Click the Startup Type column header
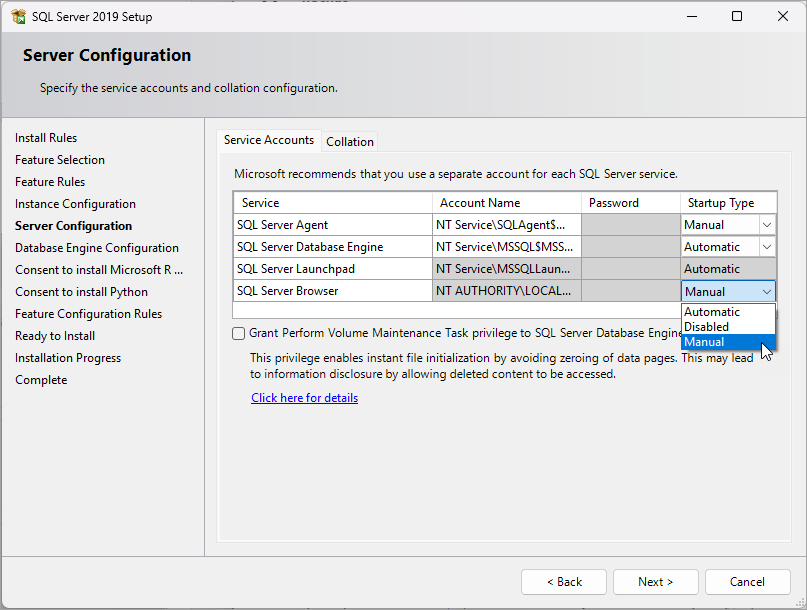The height and width of the screenshot is (610, 807). (728, 203)
